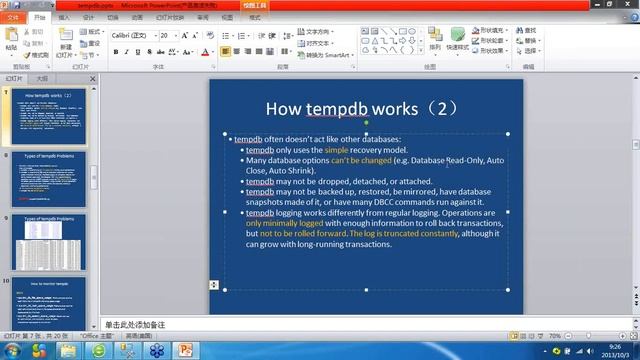The height and width of the screenshot is (360, 640).
Task: Increase font size with the large A
Action: pos(185,36)
